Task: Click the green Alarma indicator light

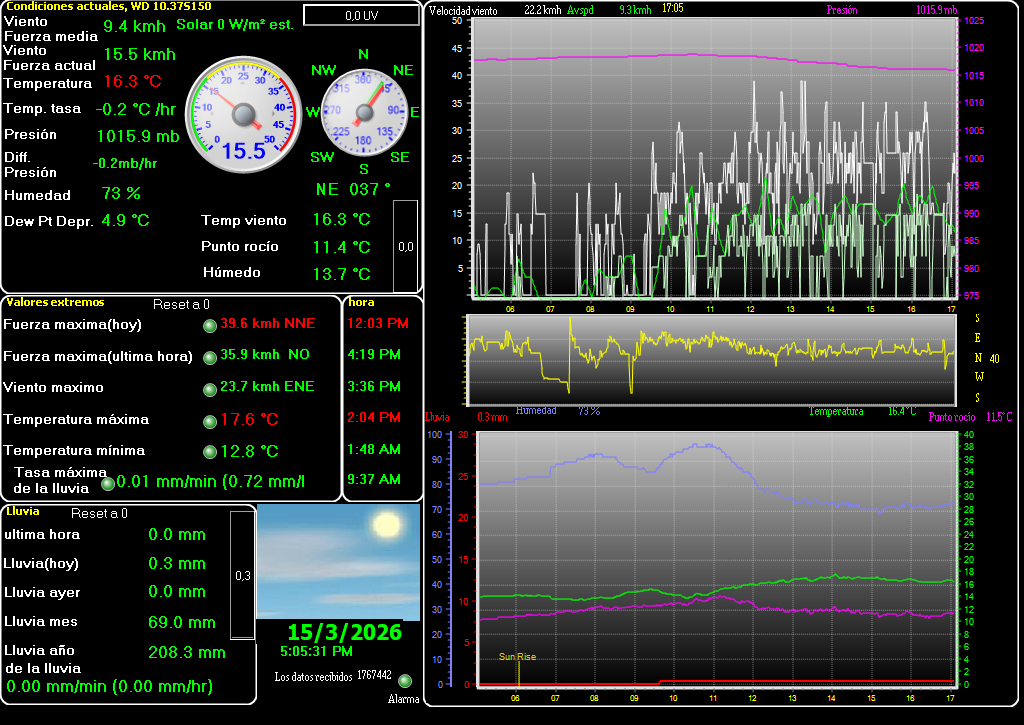Action: [405, 681]
